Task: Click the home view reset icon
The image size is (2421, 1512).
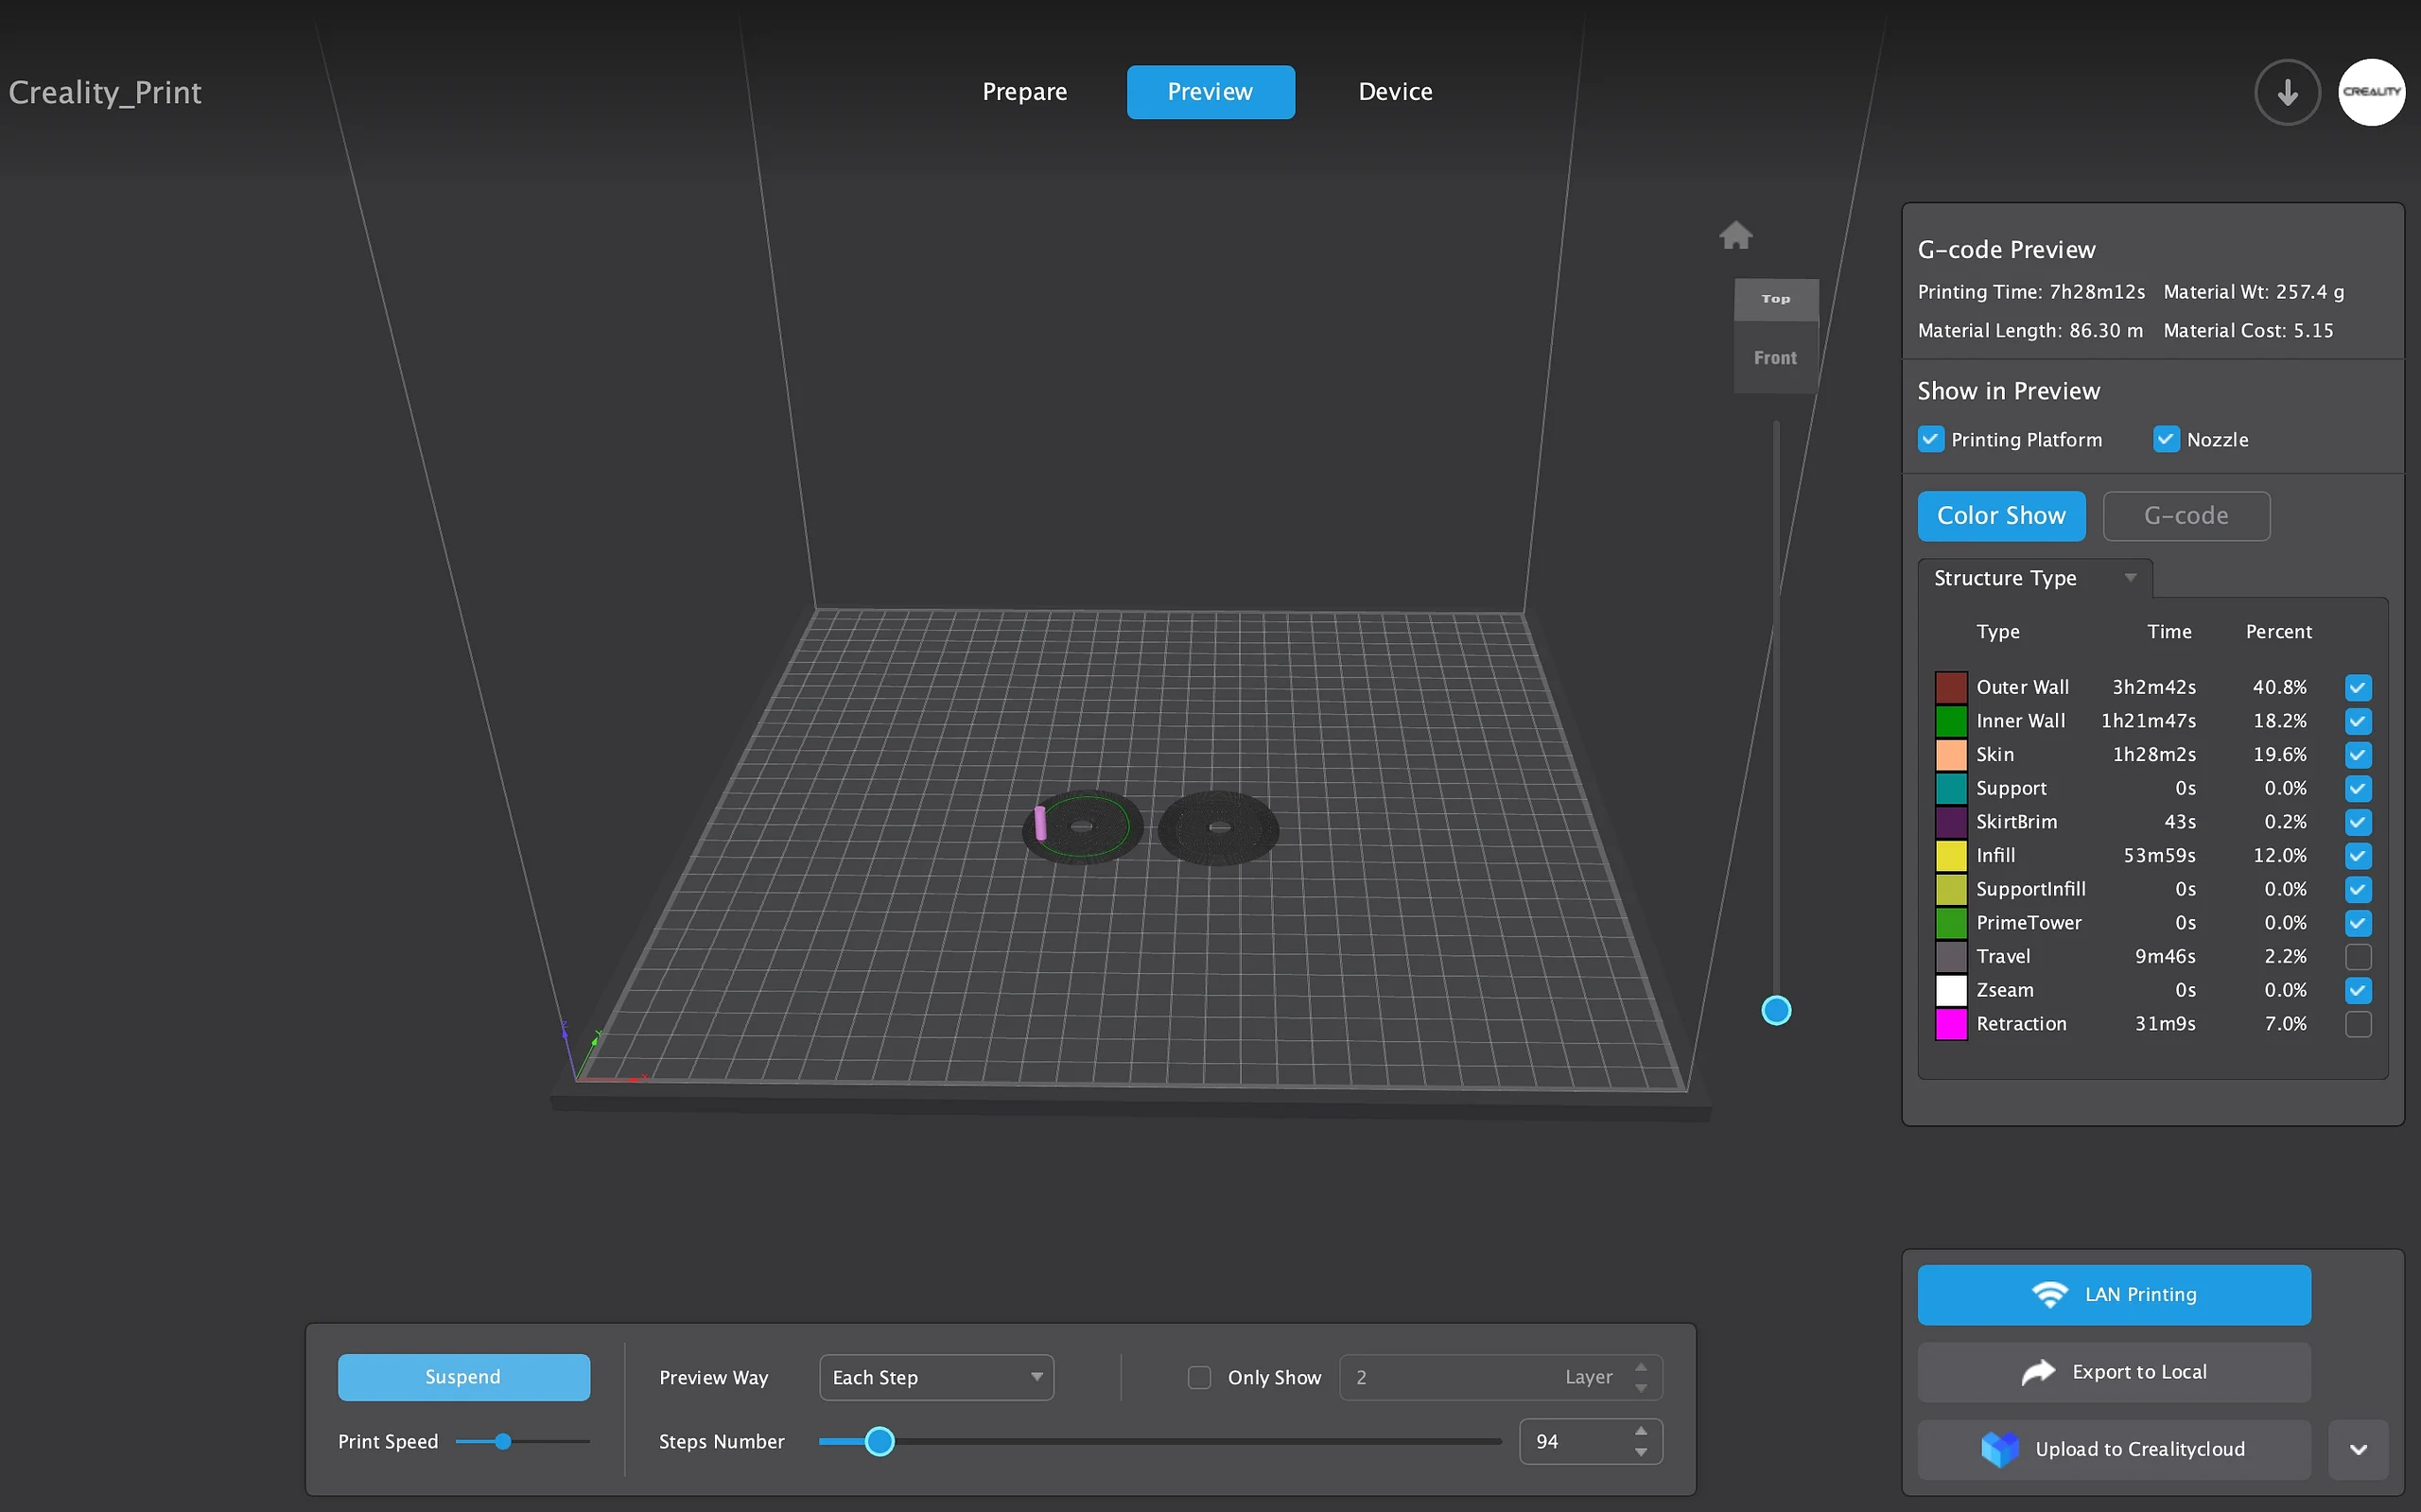Action: pos(1735,235)
